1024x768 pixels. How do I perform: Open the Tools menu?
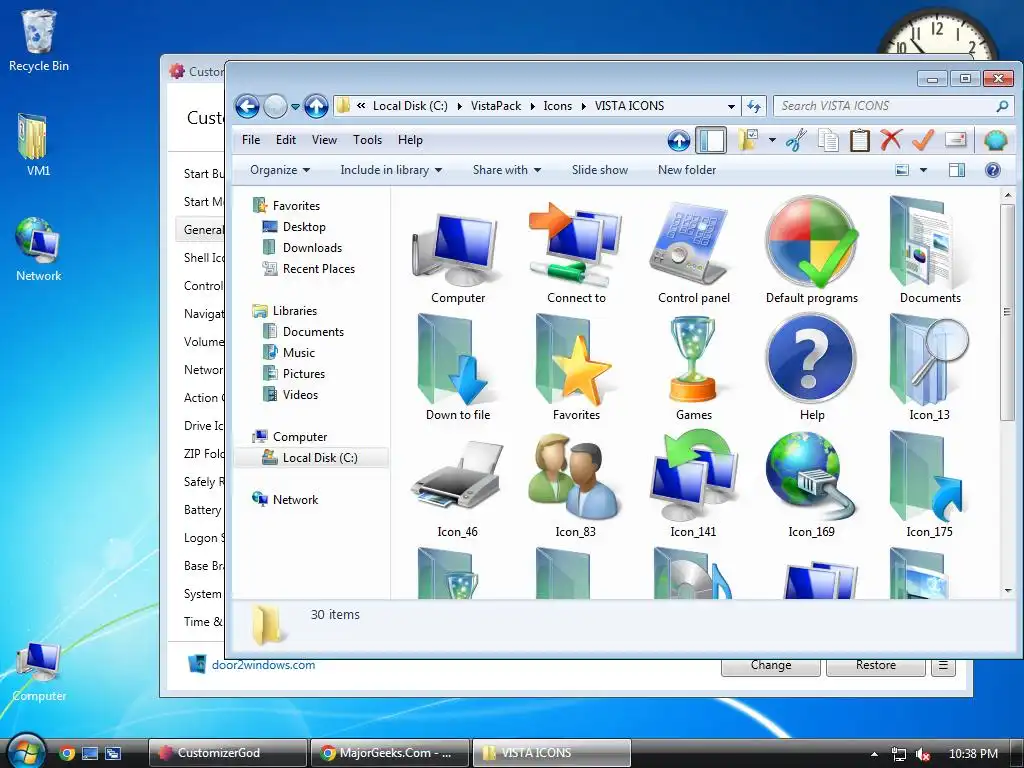(x=367, y=140)
